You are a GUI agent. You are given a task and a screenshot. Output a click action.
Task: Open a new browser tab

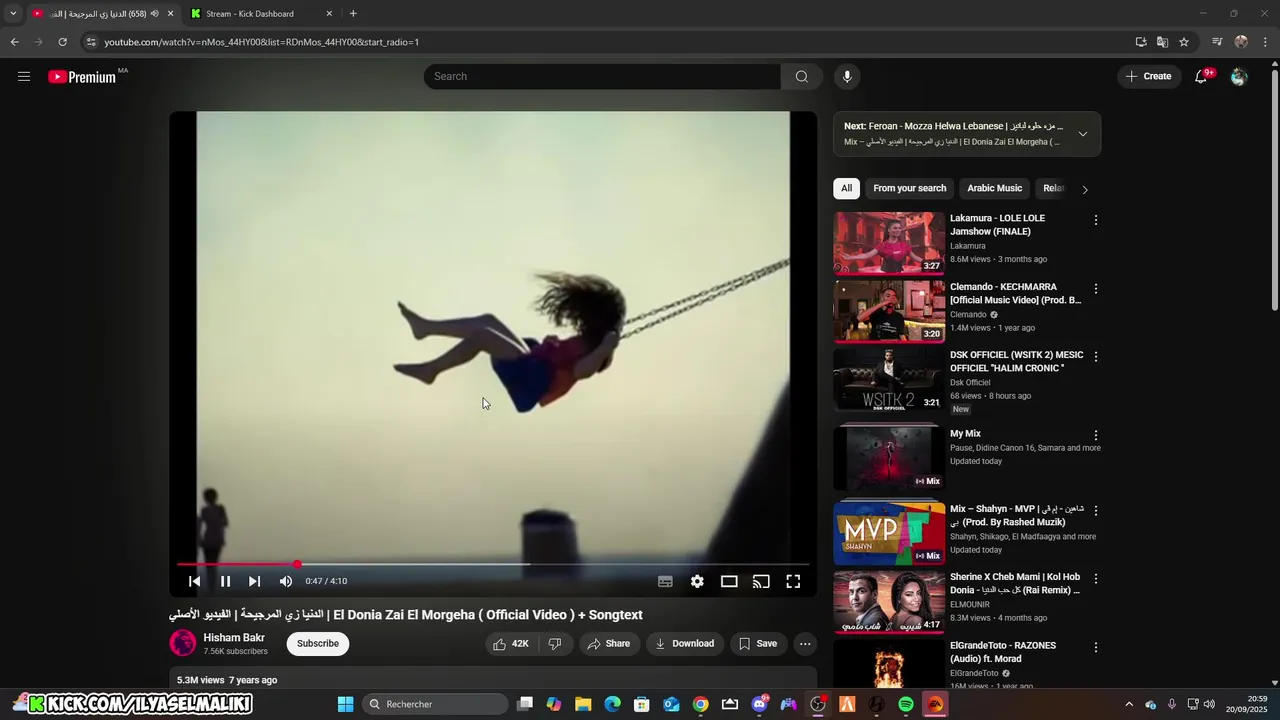pos(353,14)
